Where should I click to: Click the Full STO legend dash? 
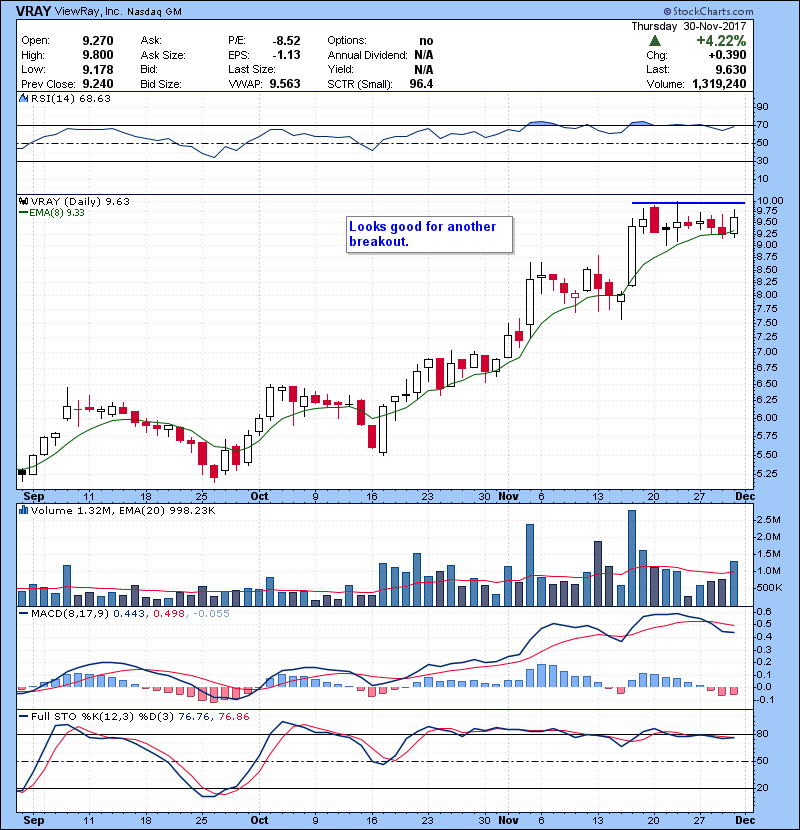point(23,716)
